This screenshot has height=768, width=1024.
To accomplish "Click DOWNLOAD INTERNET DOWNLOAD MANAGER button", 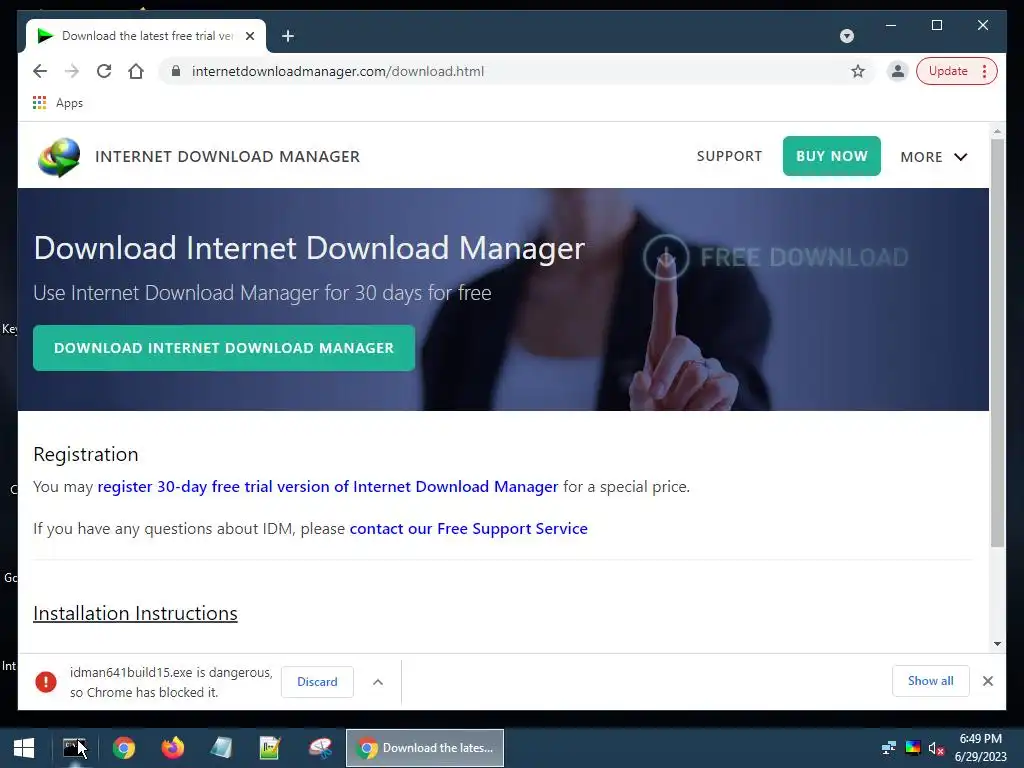I will point(224,348).
